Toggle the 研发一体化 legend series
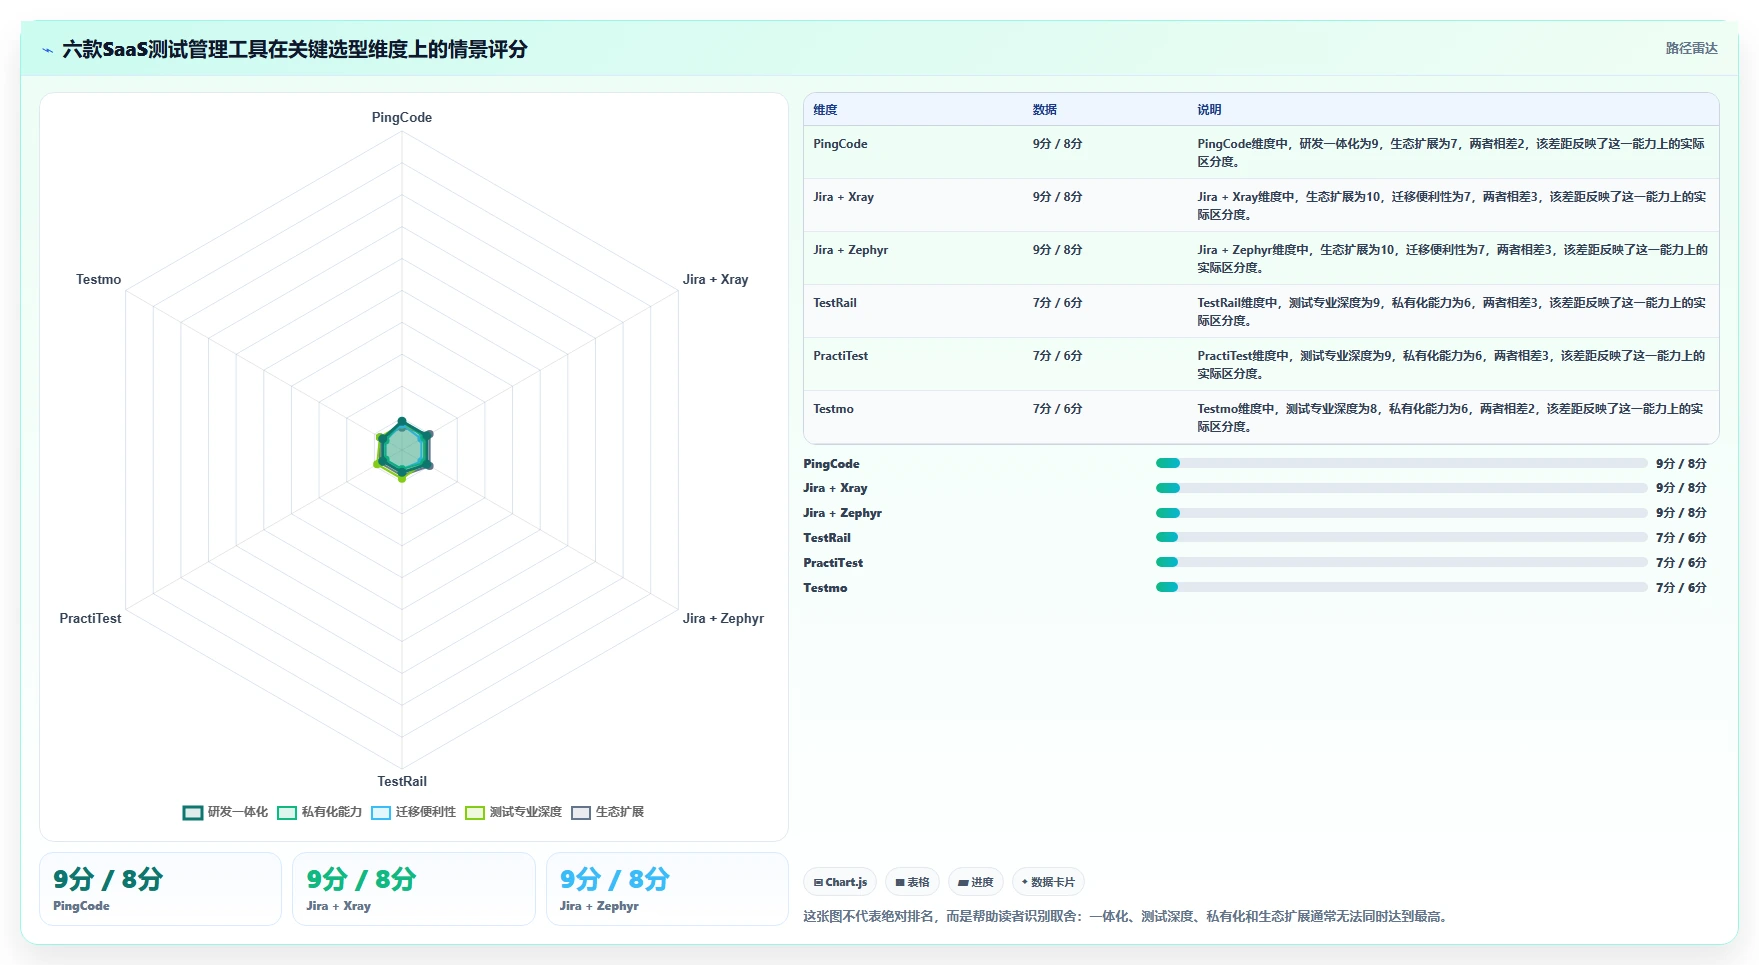Screen dimensions: 1759x965 (x=225, y=812)
